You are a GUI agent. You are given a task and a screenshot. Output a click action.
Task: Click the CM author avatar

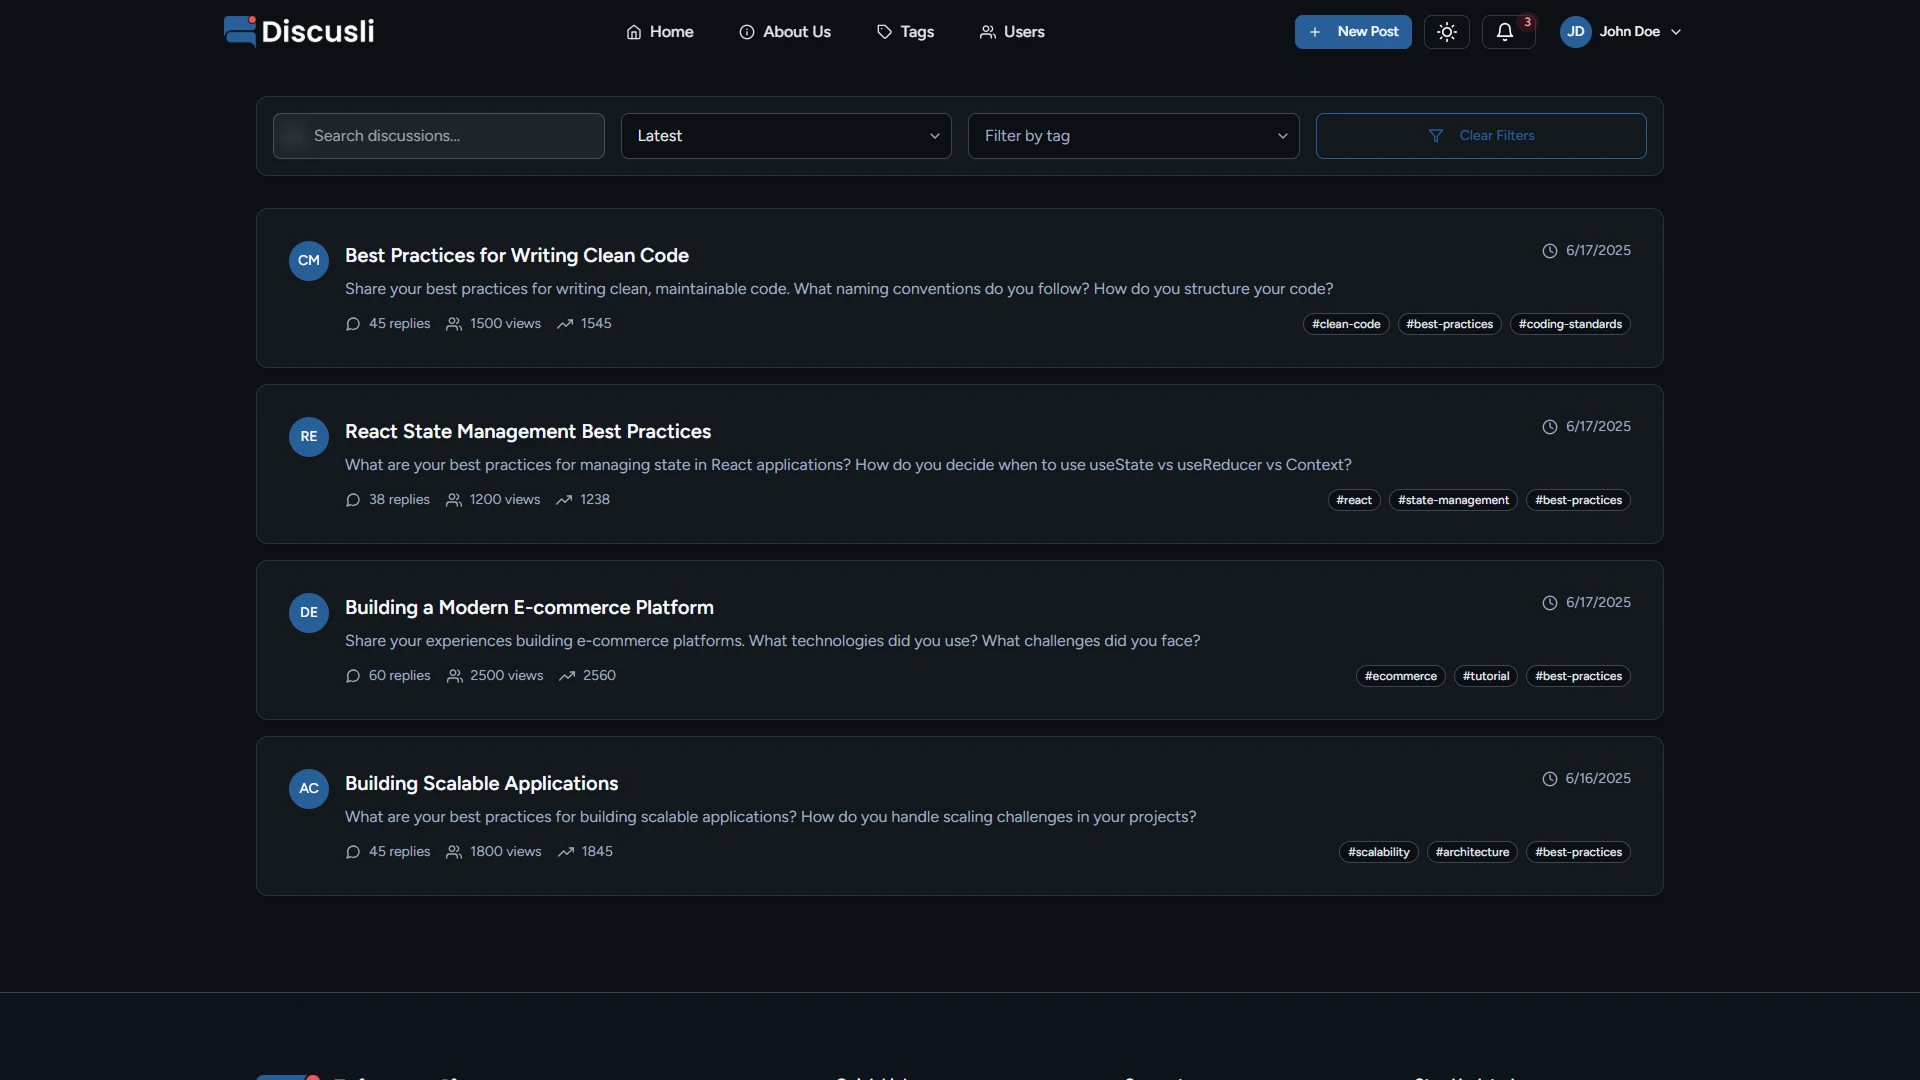click(x=309, y=261)
